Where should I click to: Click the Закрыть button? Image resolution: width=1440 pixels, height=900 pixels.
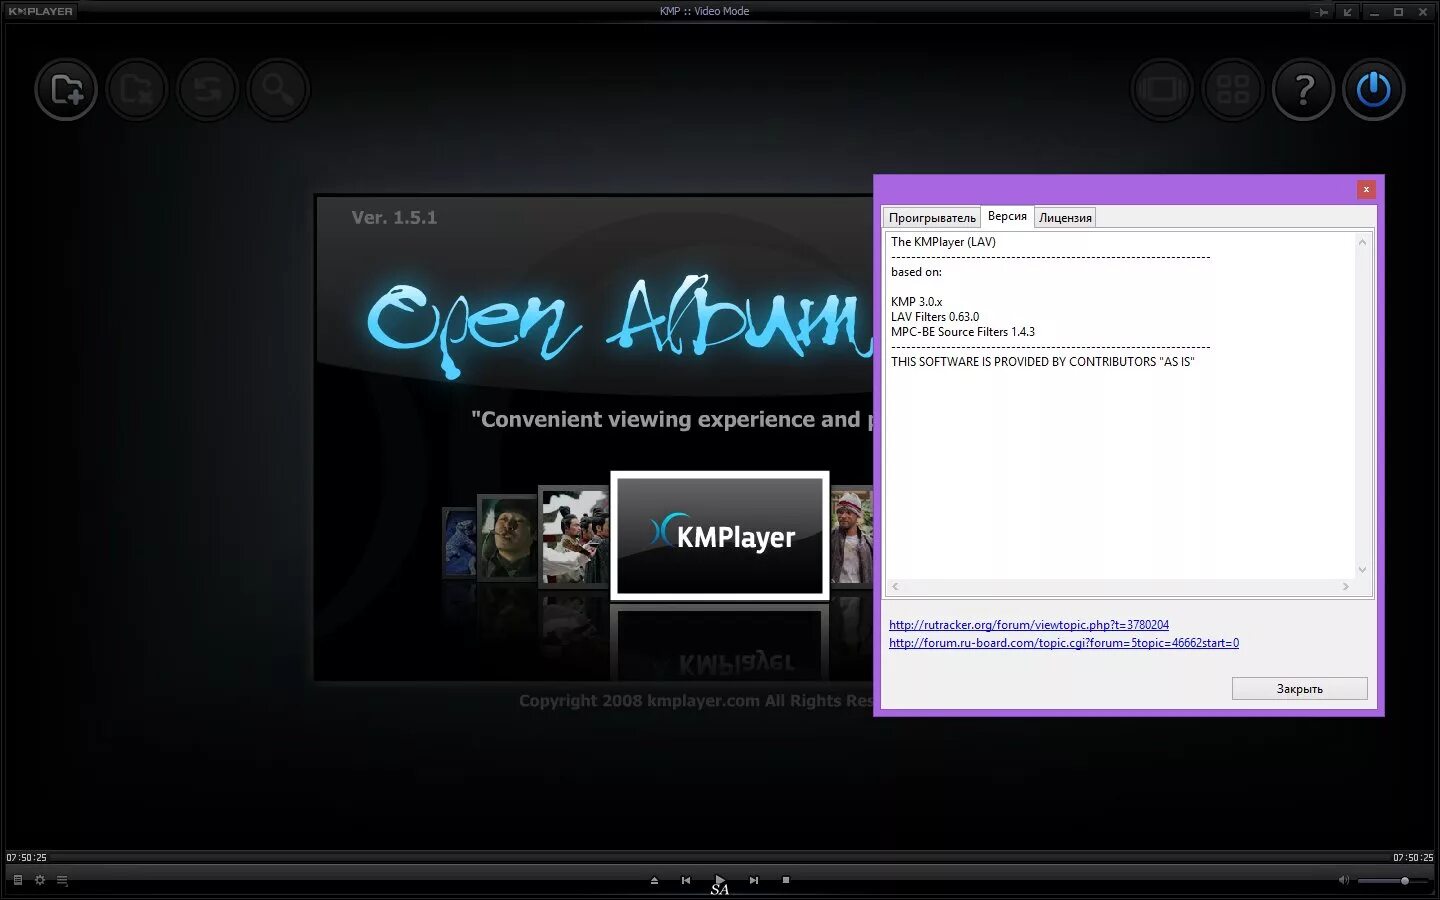[1299, 688]
